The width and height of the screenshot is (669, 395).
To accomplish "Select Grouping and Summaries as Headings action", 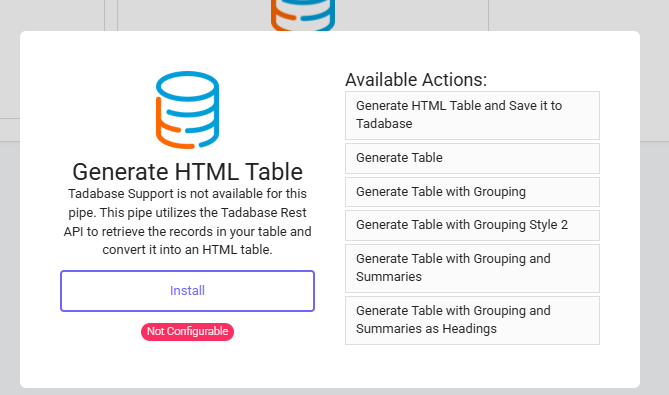I will (x=472, y=320).
